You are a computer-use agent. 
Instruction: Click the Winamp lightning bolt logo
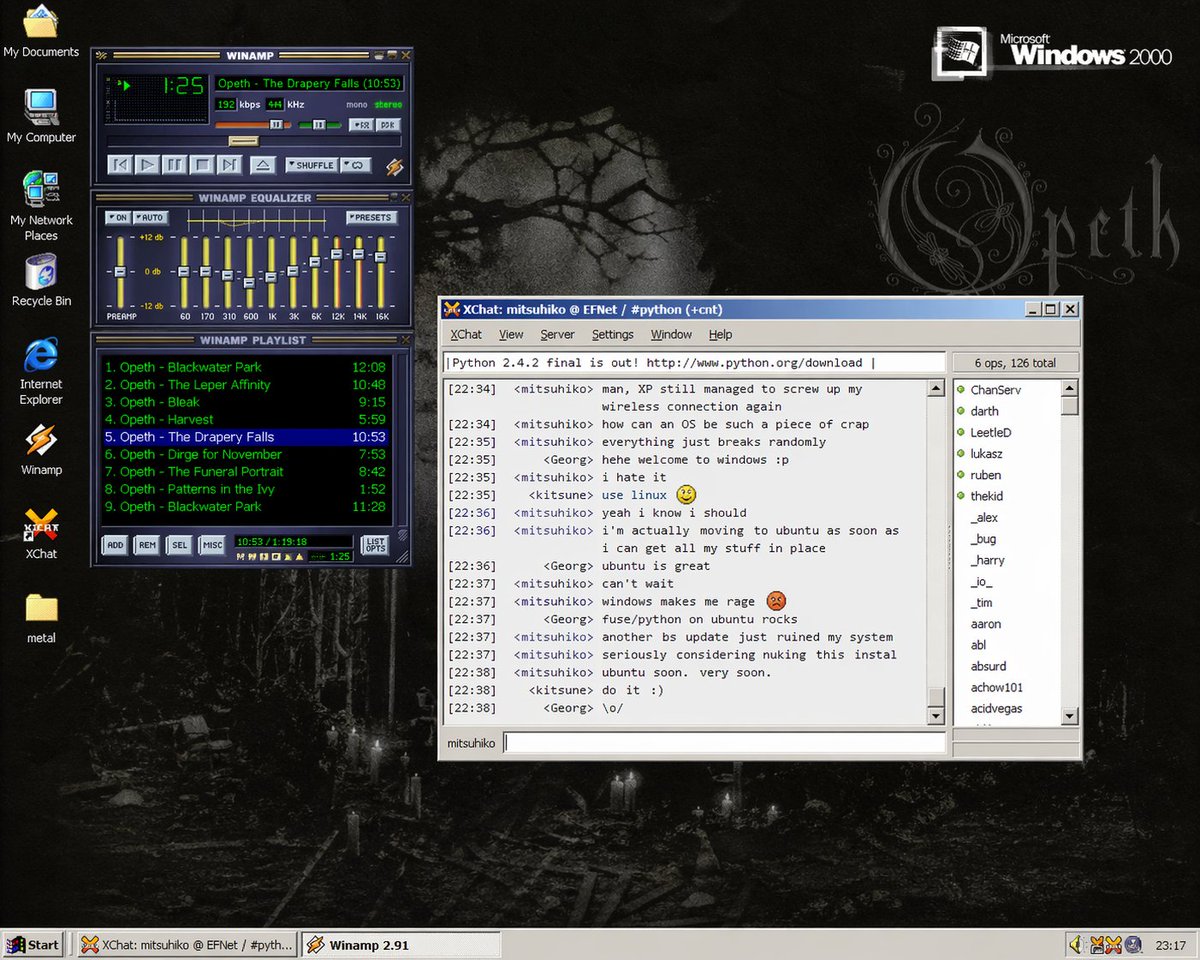click(394, 167)
